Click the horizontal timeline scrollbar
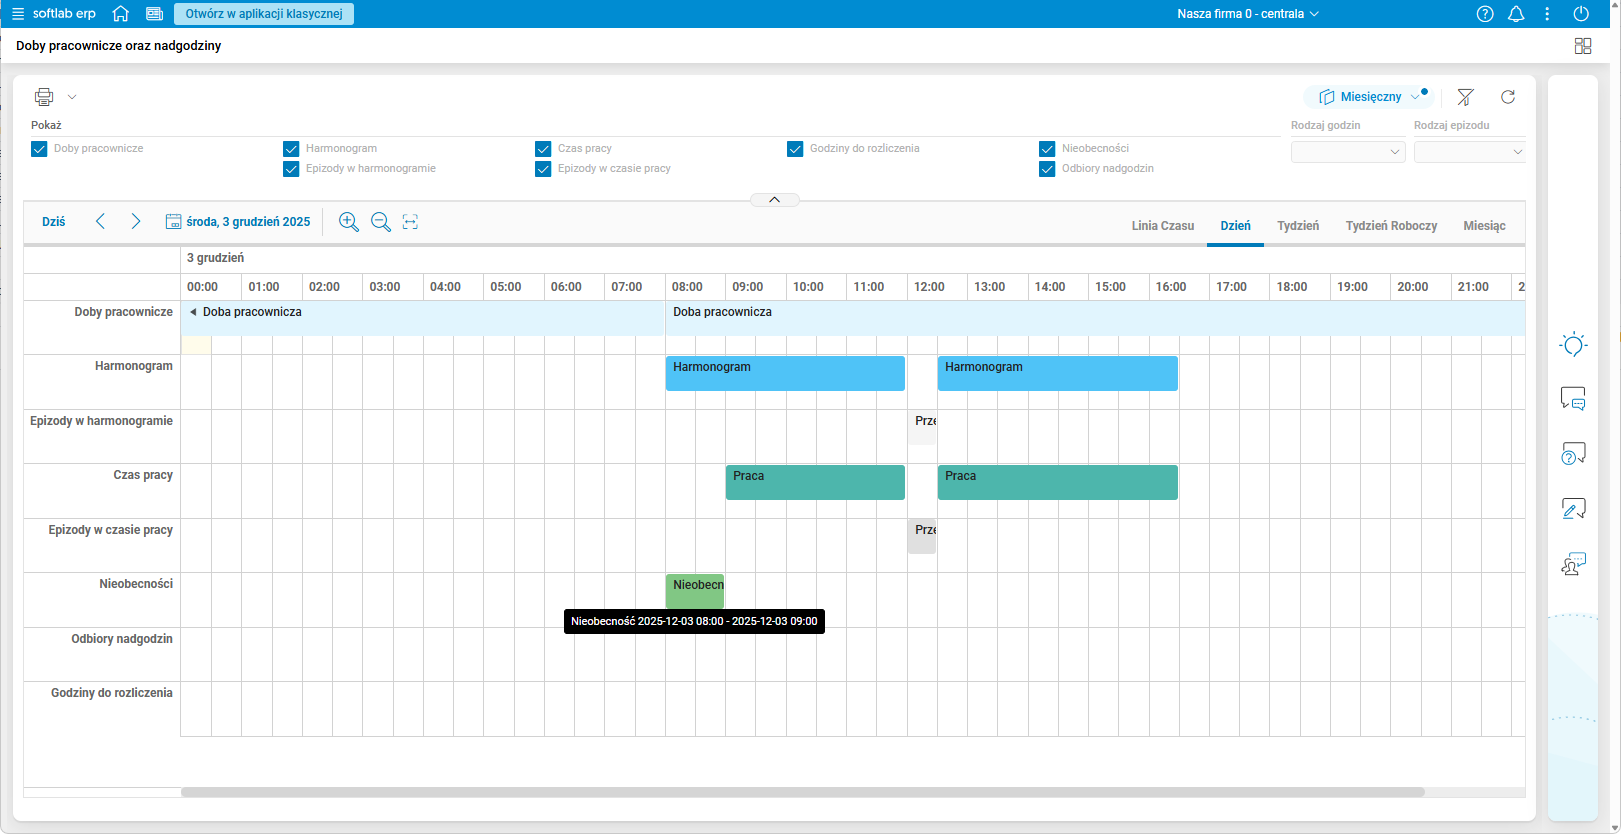Viewport: 1621px width, 834px height. pyautogui.click(x=802, y=792)
